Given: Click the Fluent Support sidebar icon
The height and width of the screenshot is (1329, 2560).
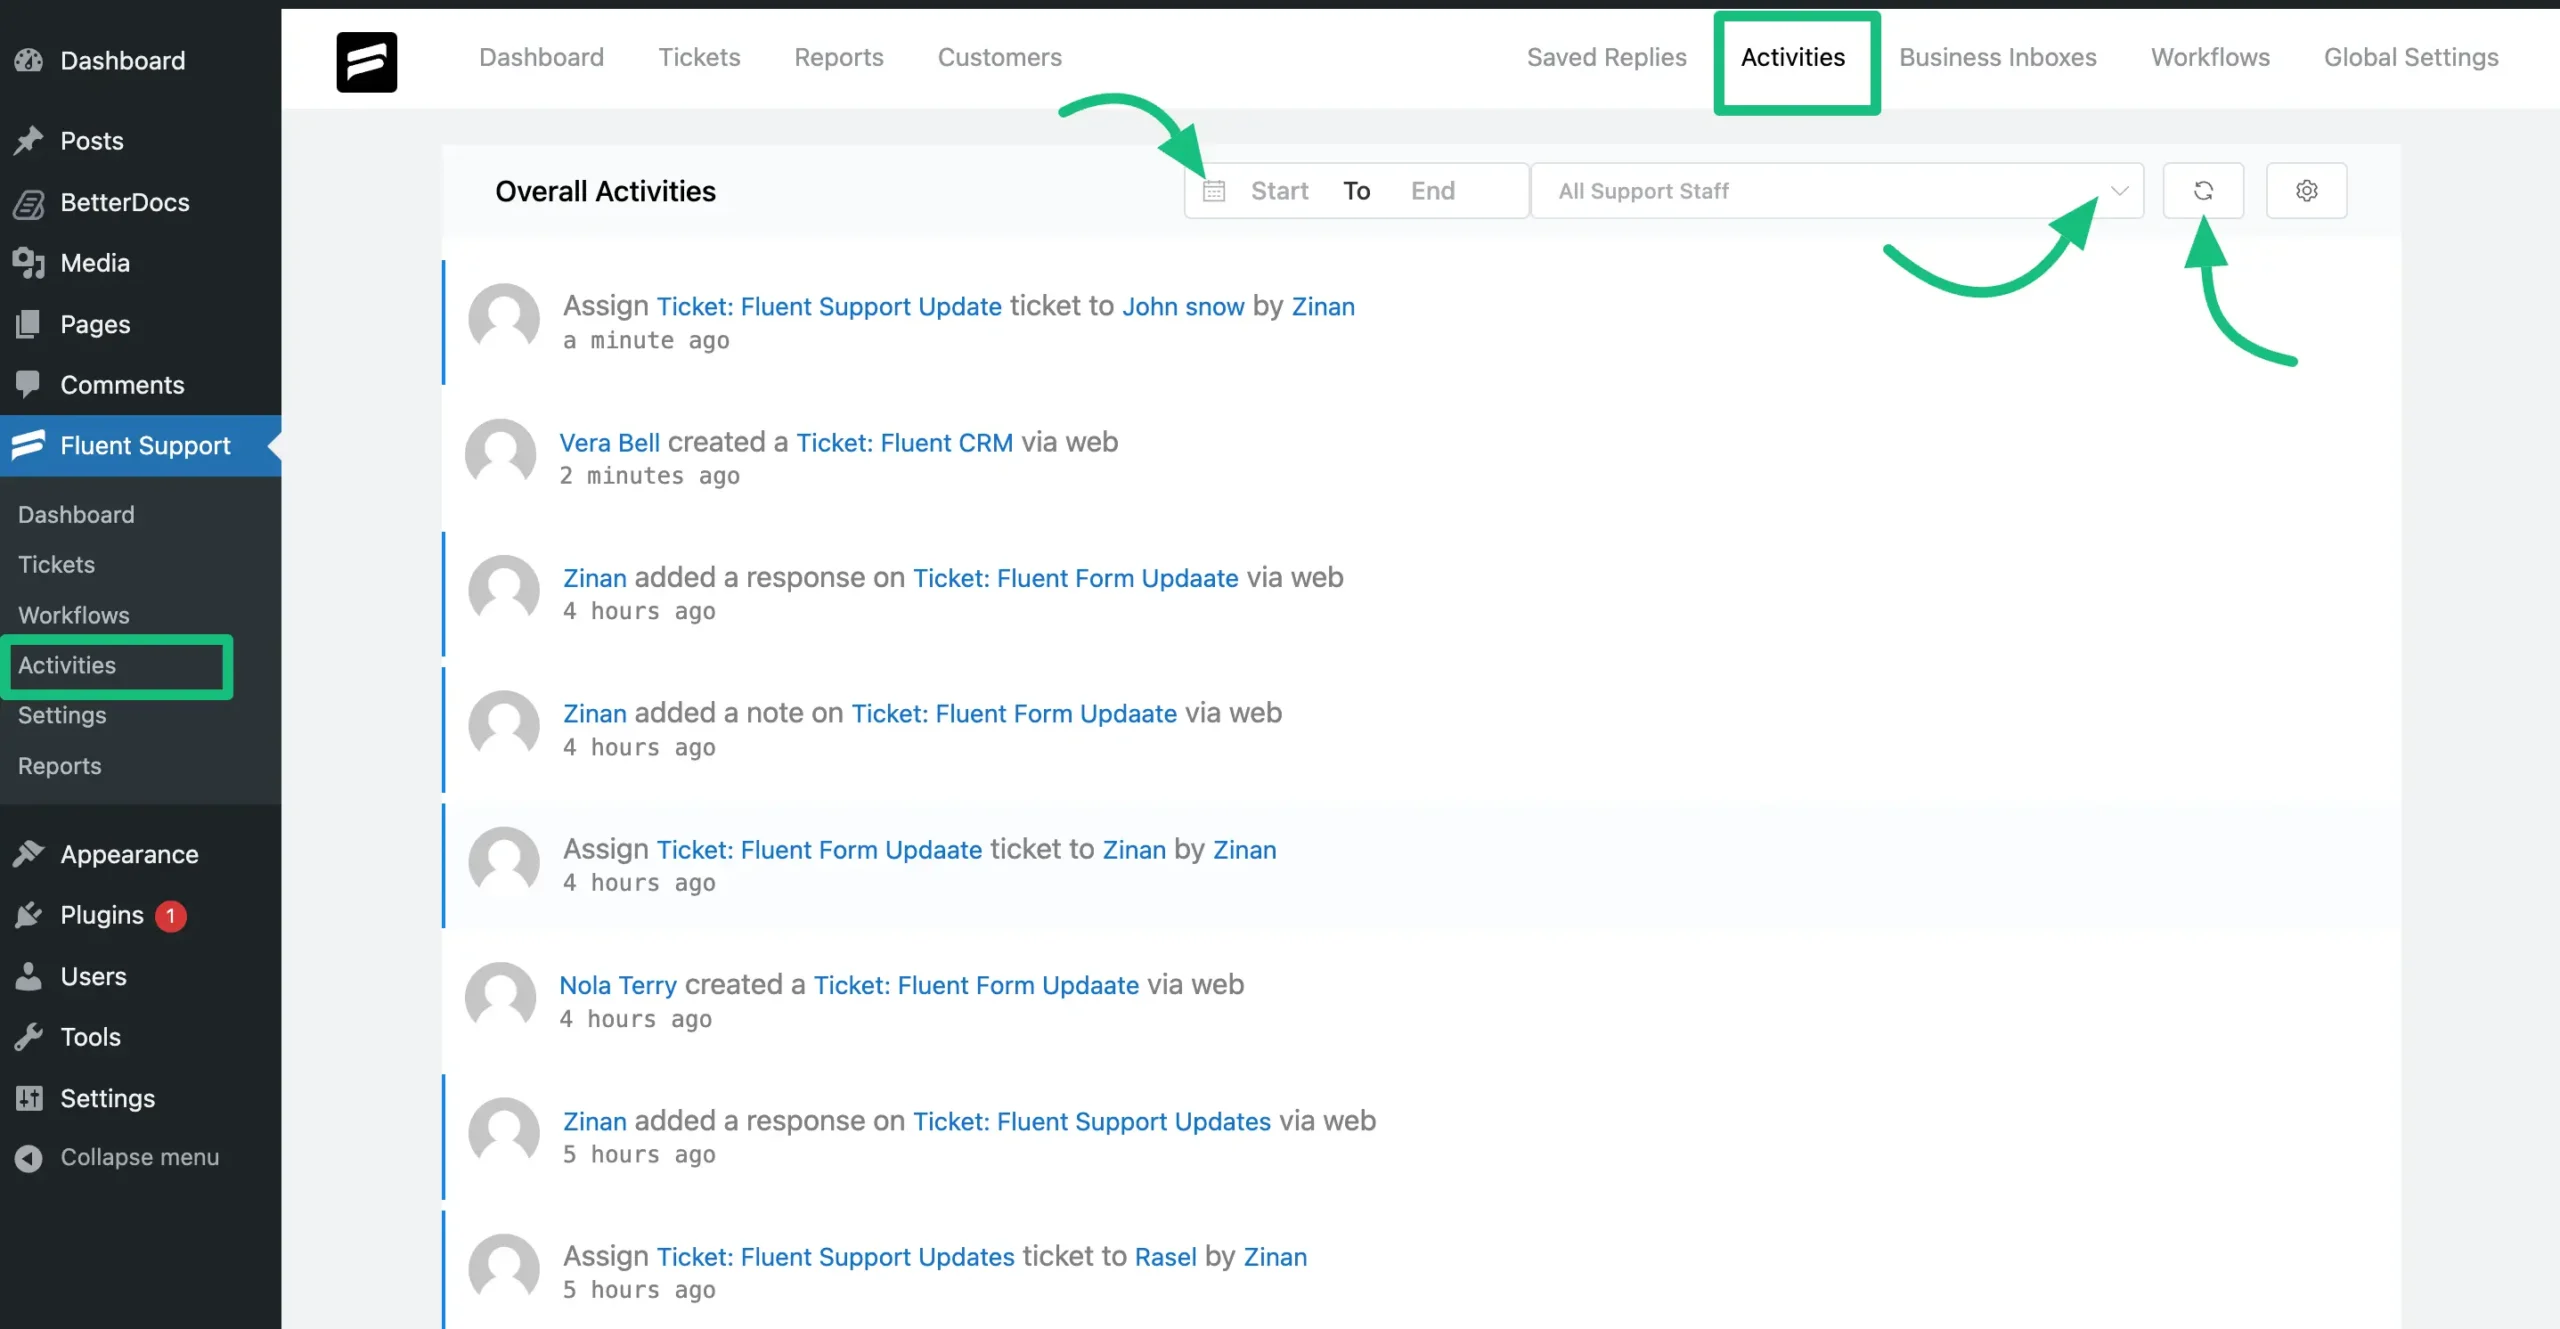Looking at the screenshot, I should 28,445.
